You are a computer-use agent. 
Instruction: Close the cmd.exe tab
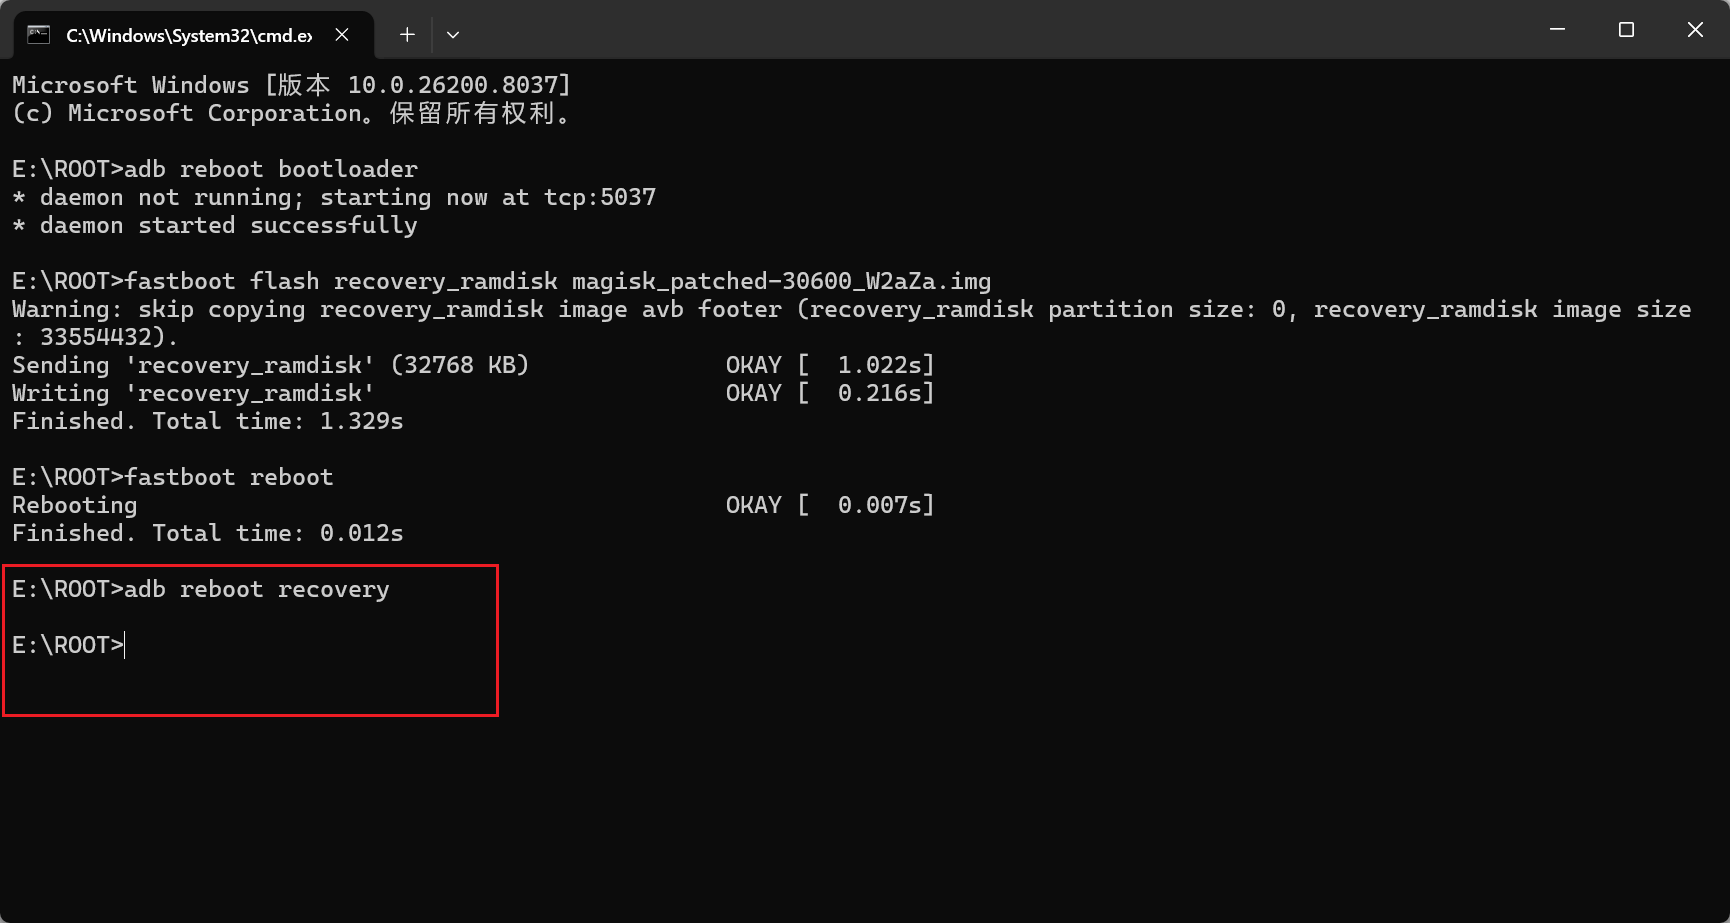pos(342,35)
